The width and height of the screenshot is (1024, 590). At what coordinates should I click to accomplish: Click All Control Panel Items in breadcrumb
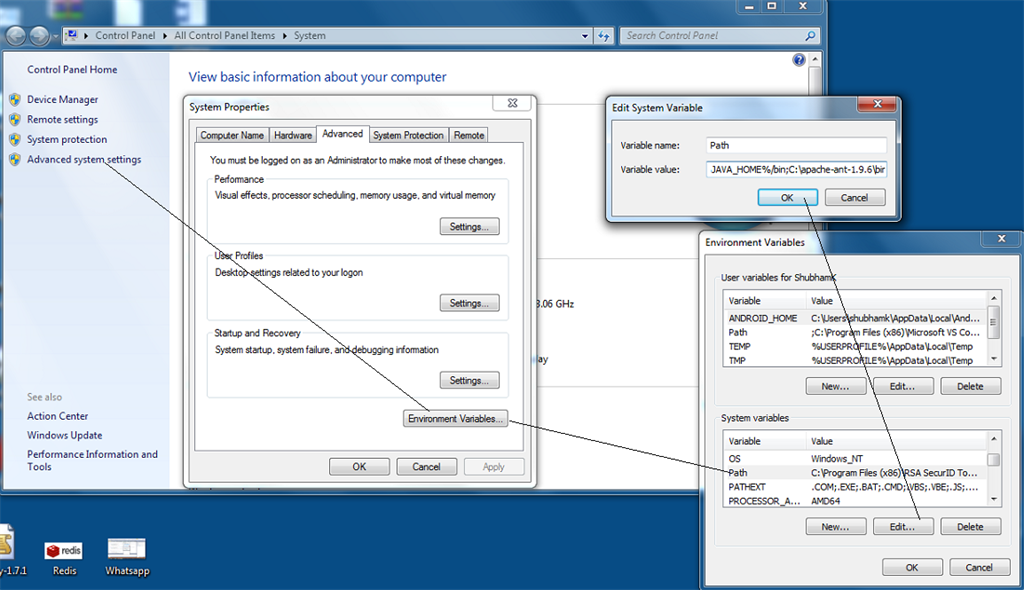tap(225, 35)
